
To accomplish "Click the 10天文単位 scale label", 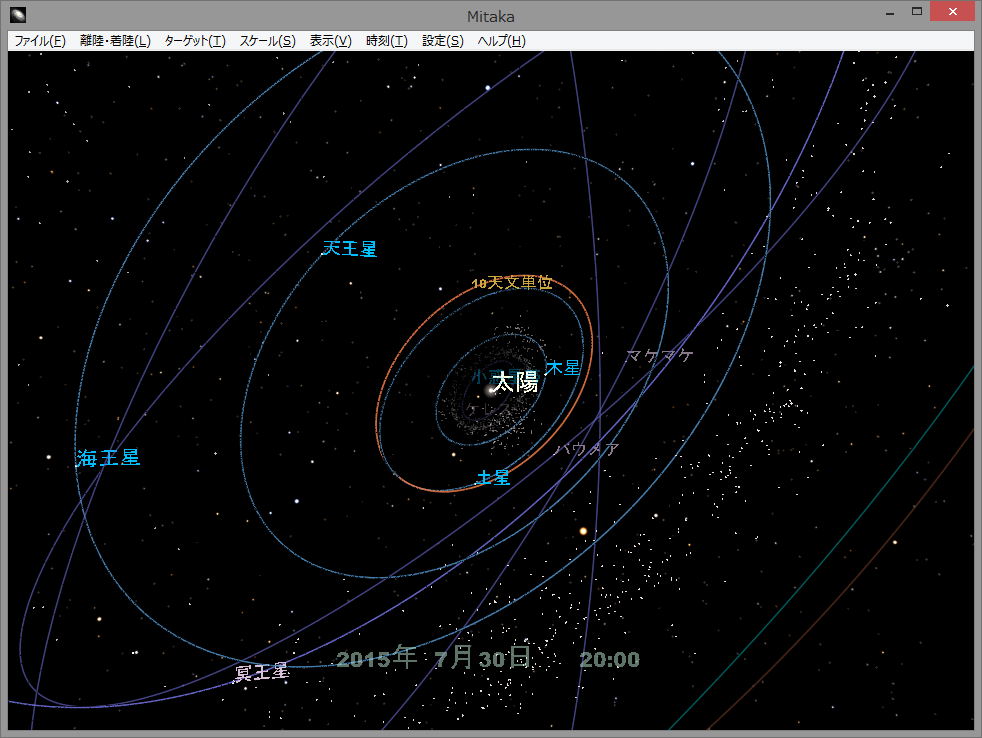I will [512, 283].
